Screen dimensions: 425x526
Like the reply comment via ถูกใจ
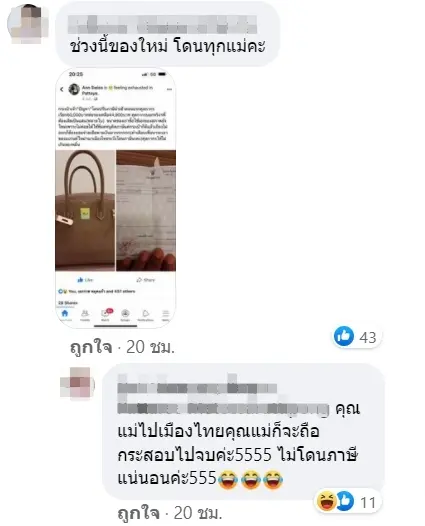(x=138, y=513)
